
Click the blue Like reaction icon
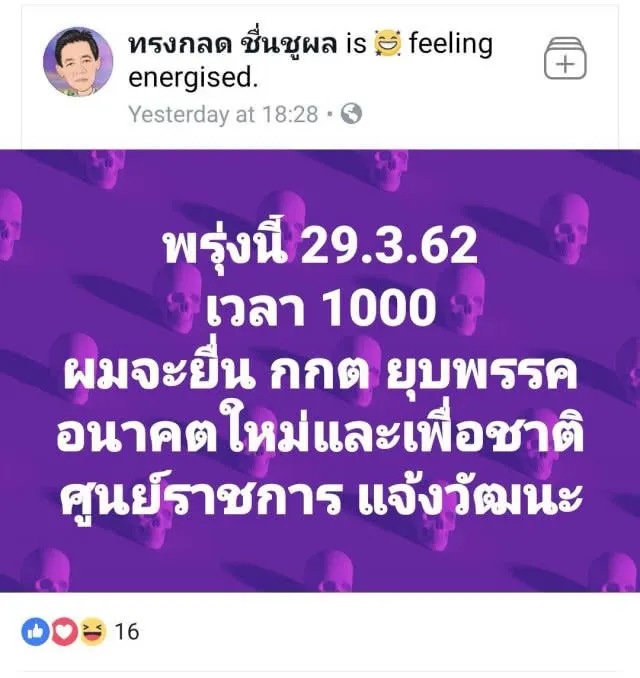(35, 631)
